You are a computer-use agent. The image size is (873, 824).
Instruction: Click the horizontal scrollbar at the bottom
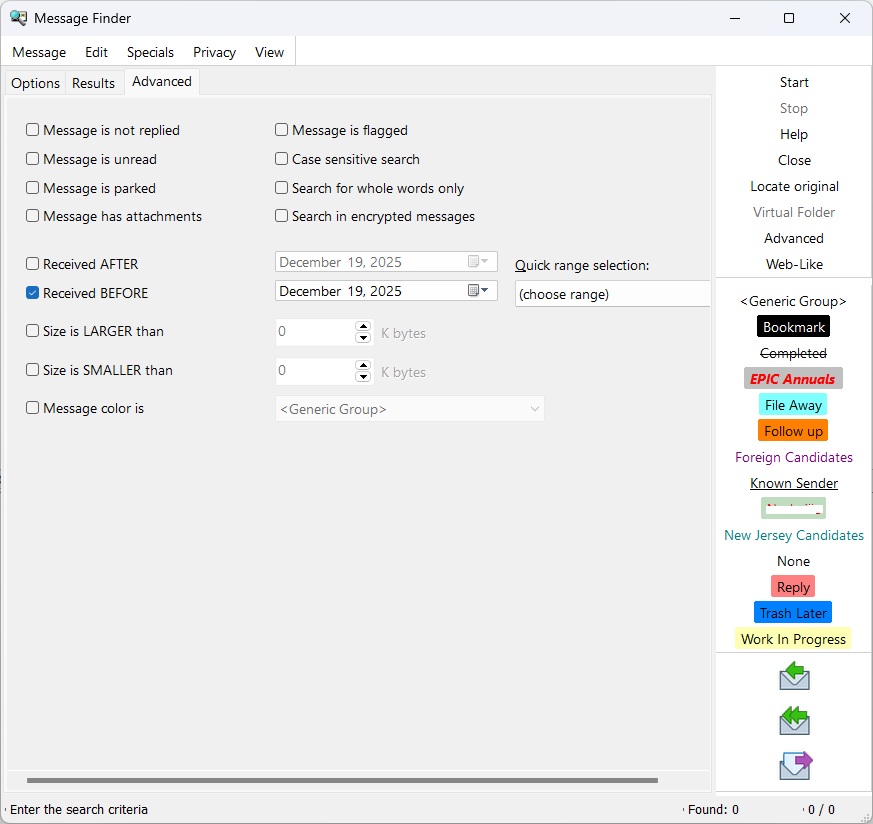coord(342,780)
